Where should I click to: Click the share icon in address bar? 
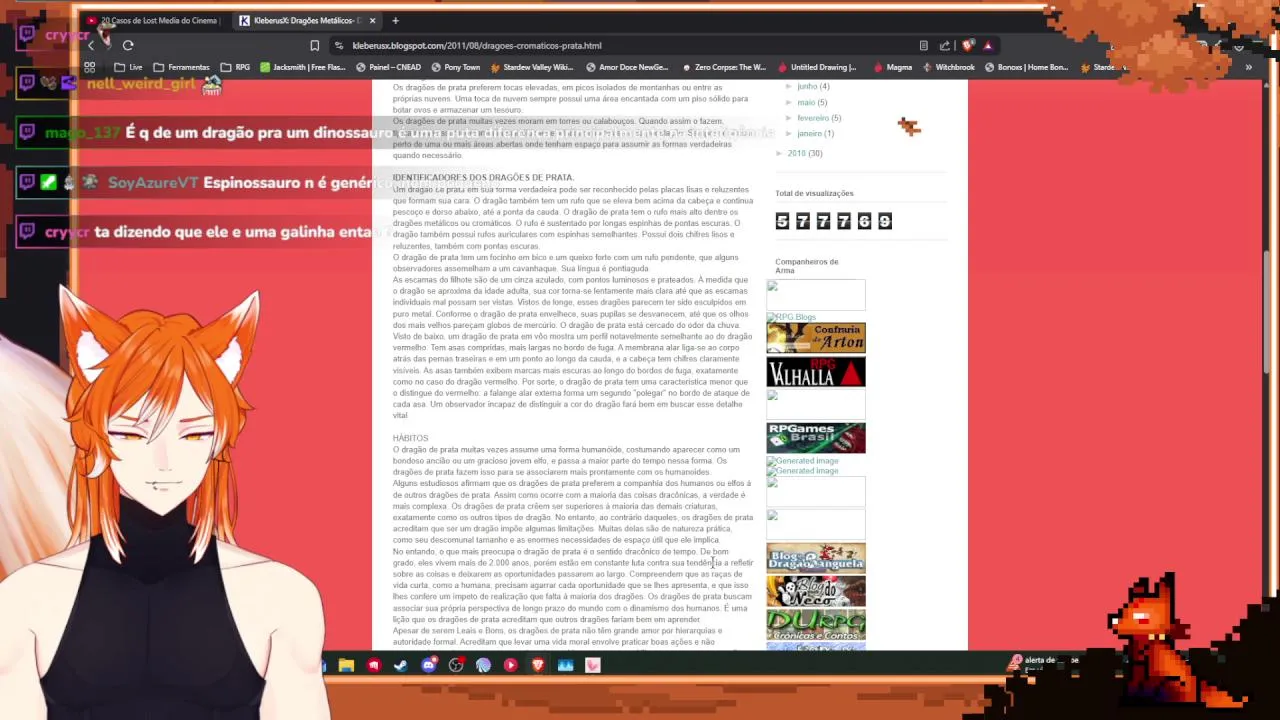(x=944, y=45)
